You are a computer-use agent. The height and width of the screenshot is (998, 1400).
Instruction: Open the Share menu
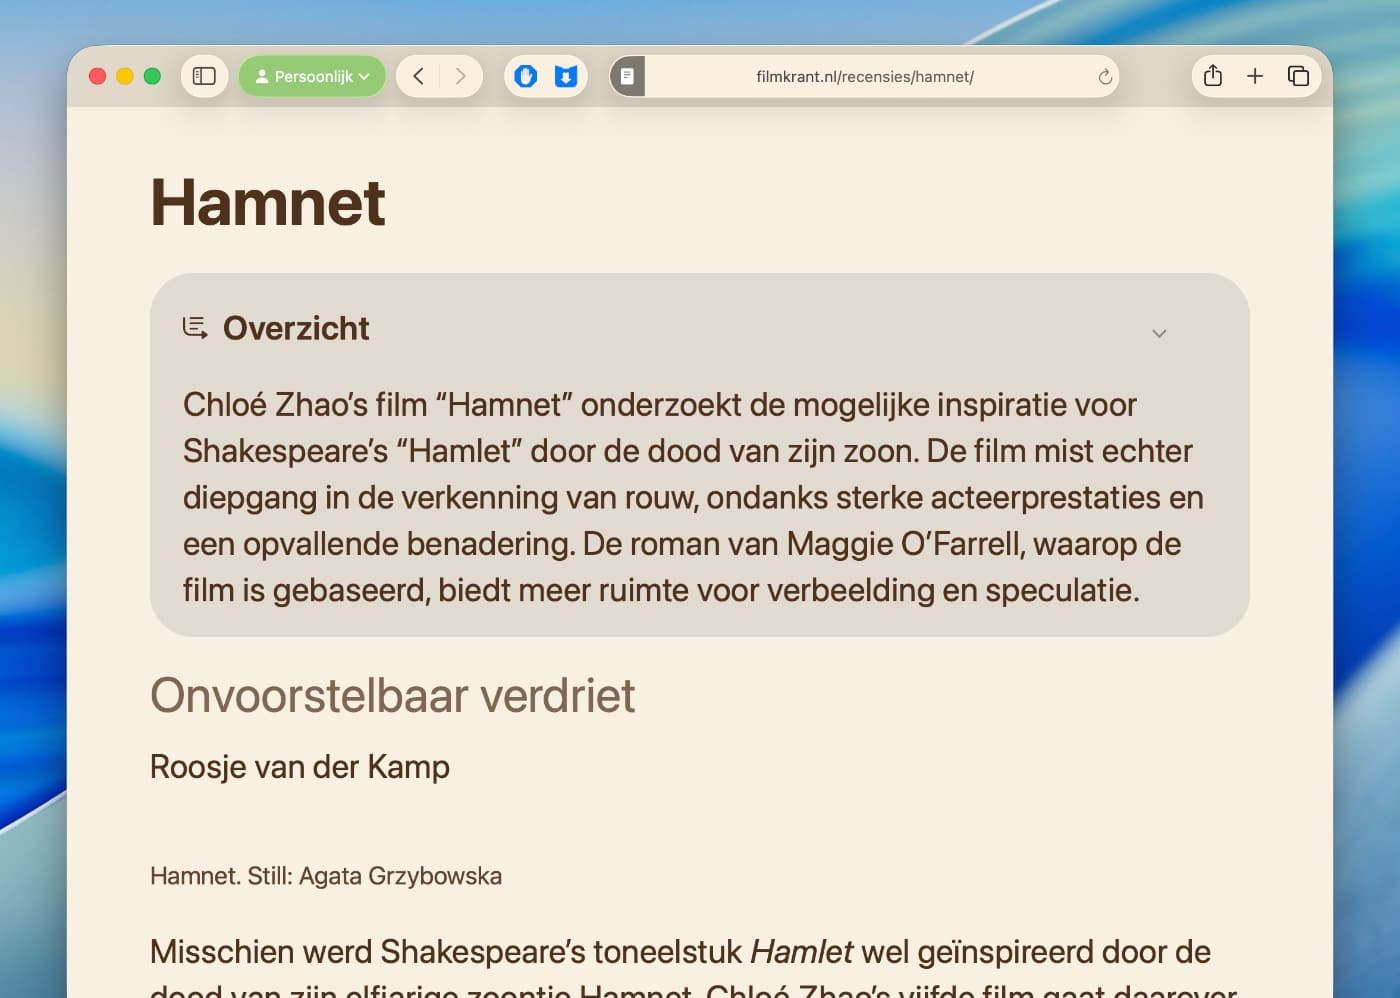pos(1213,76)
